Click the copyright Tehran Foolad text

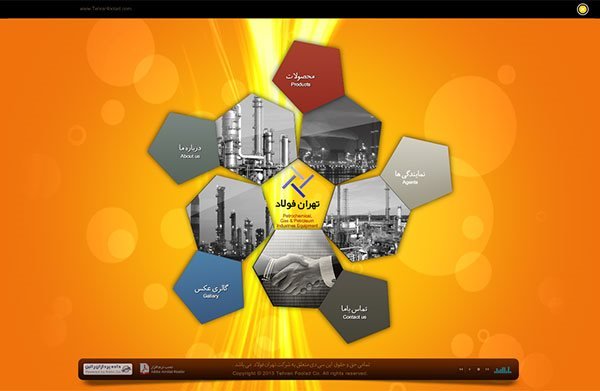click(x=300, y=373)
